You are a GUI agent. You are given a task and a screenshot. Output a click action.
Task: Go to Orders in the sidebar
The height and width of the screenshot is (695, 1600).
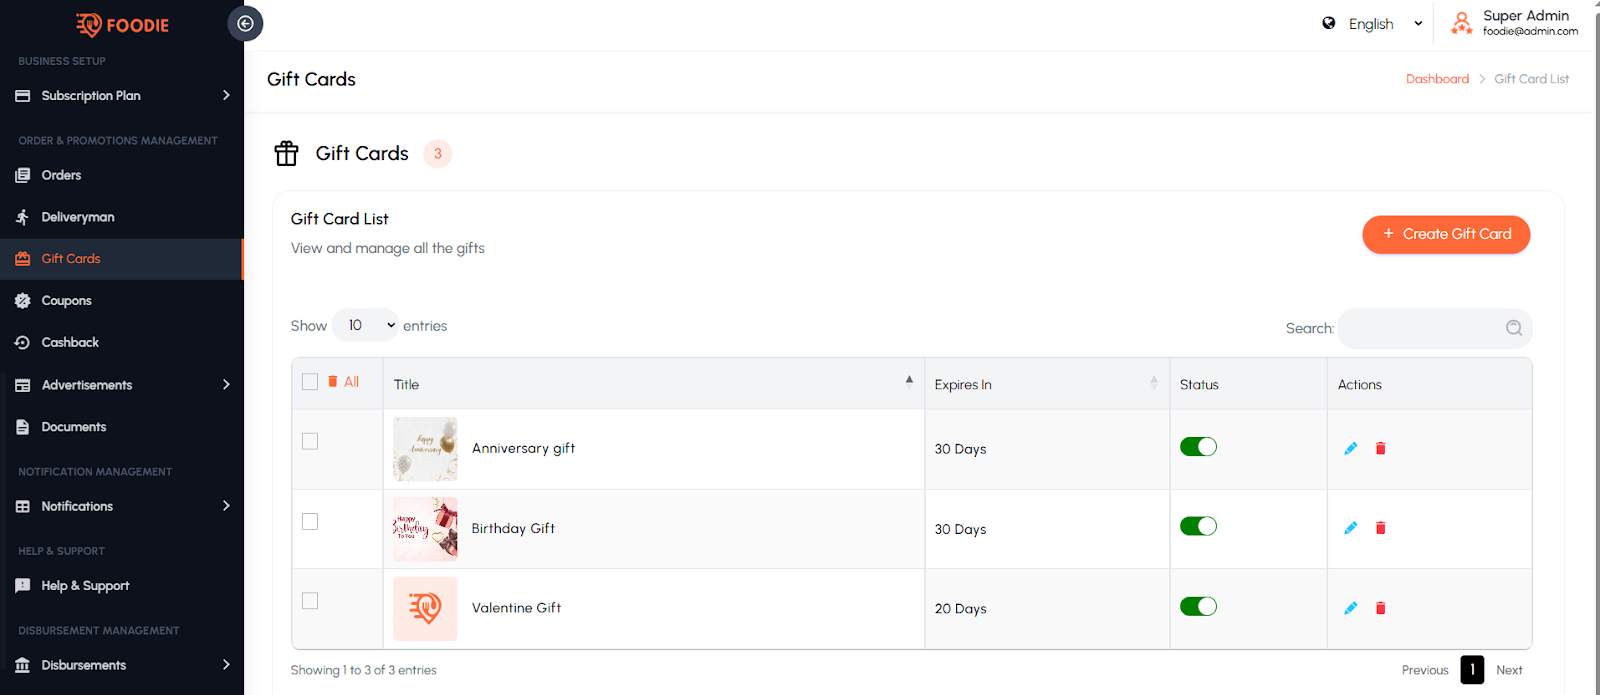pos(61,175)
